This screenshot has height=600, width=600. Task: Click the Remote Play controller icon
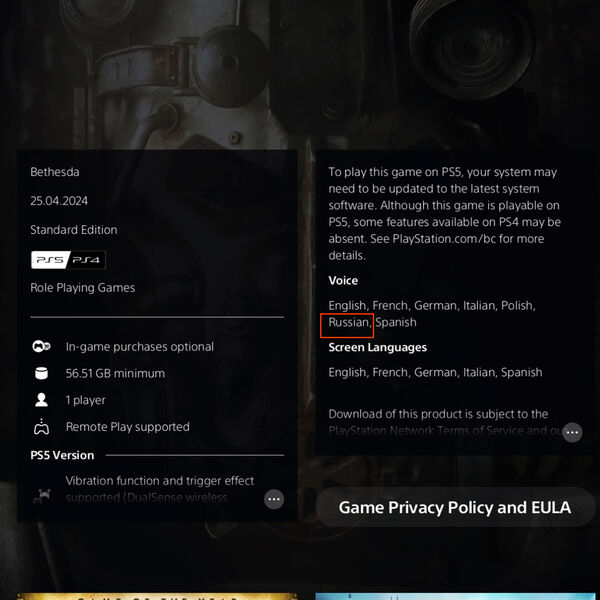(x=41, y=426)
